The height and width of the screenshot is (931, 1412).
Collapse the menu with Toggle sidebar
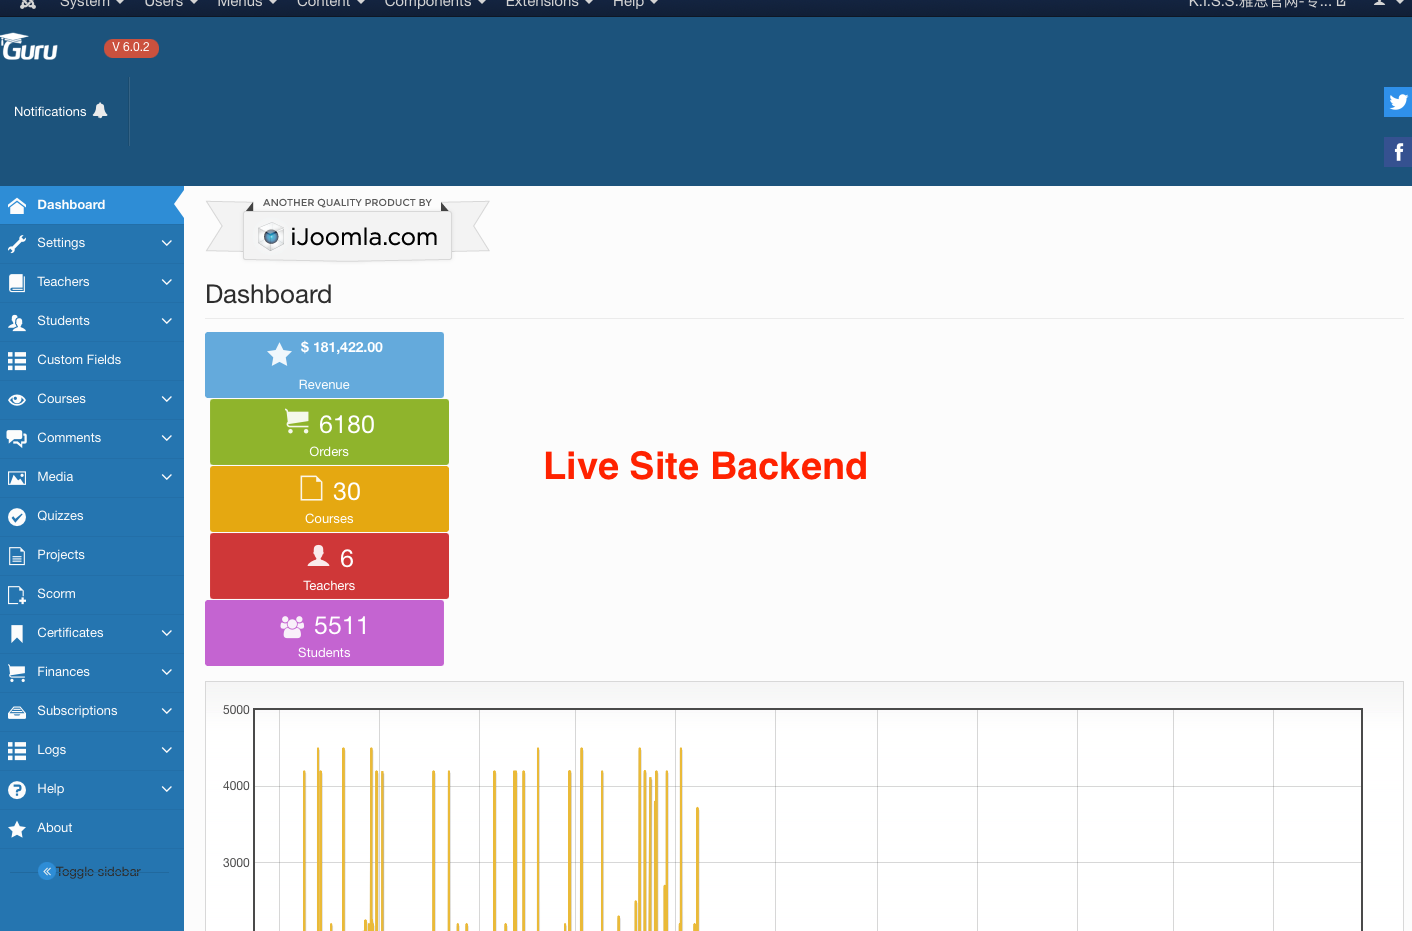(x=90, y=871)
